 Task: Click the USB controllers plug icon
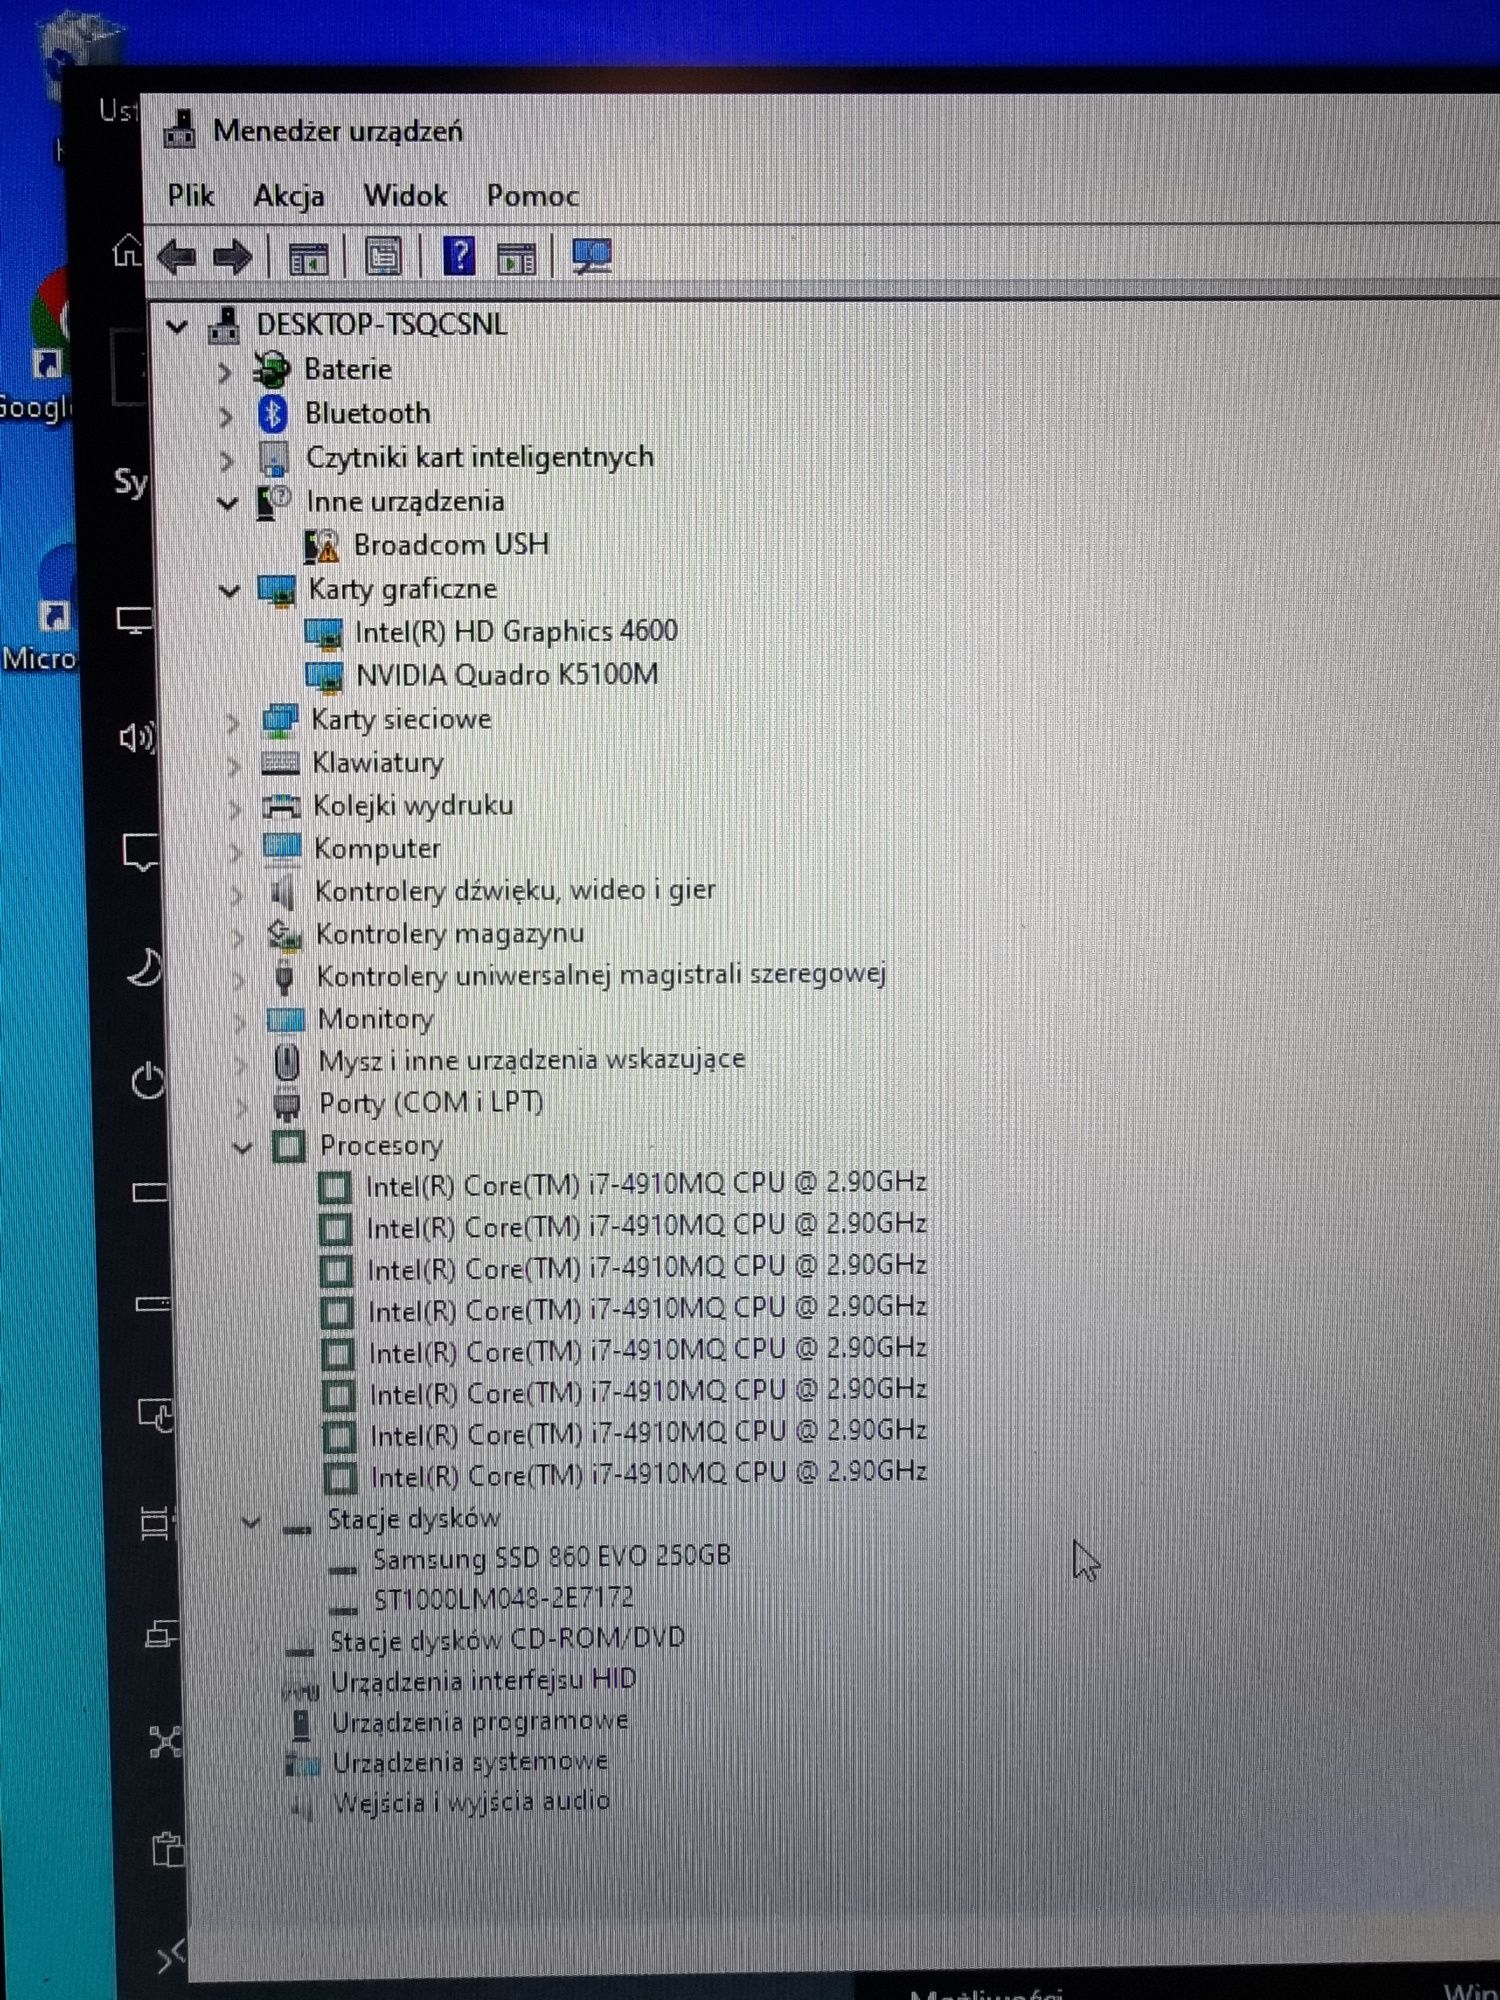(285, 977)
